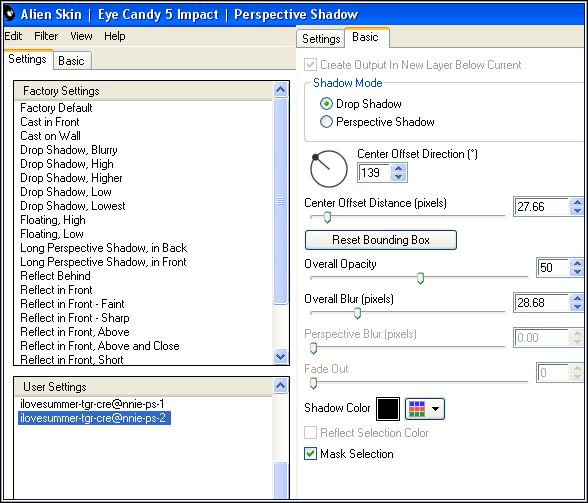Click the Overall Blur slider handle
588x503 pixels.
(x=357, y=313)
